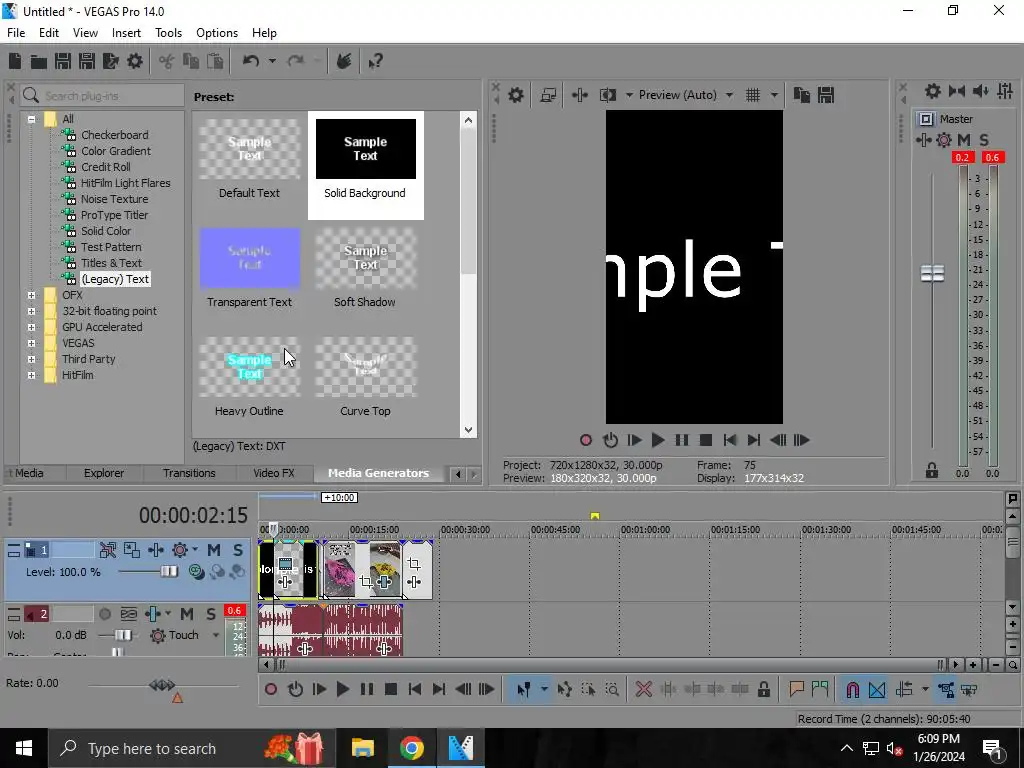Image resolution: width=1024 pixels, height=768 pixels.
Task: Open Project Properties gear in main toolbar
Action: coord(135,61)
